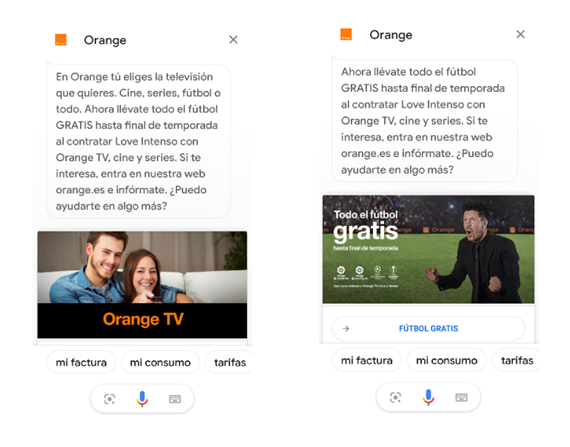Viewport: 570px width, 447px height.
Task: Click the Orange logo in left panel
Action: 61,40
